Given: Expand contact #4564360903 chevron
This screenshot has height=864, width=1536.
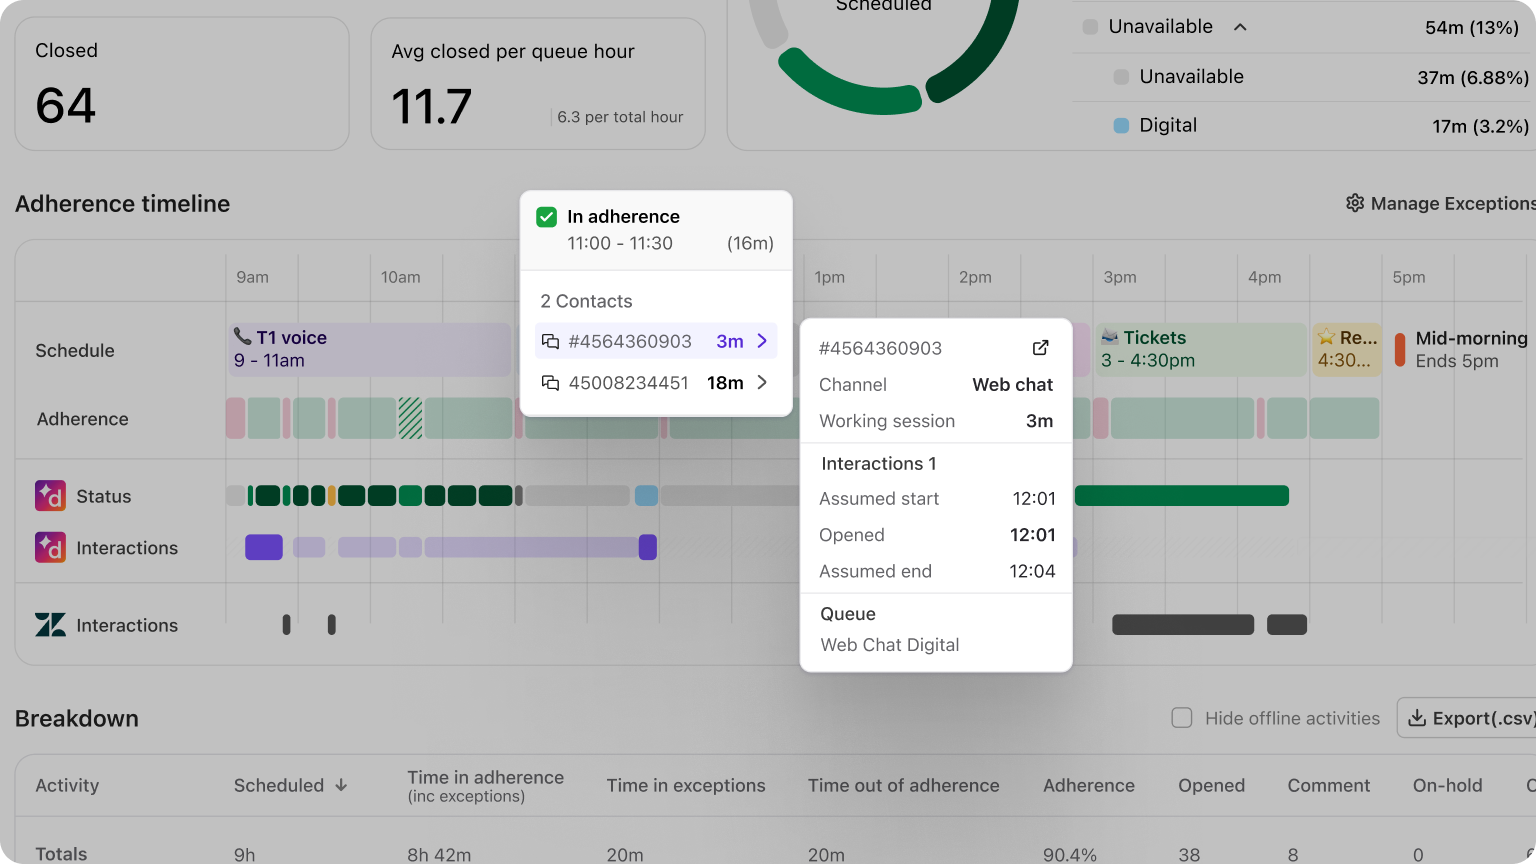Looking at the screenshot, I should tap(762, 341).
